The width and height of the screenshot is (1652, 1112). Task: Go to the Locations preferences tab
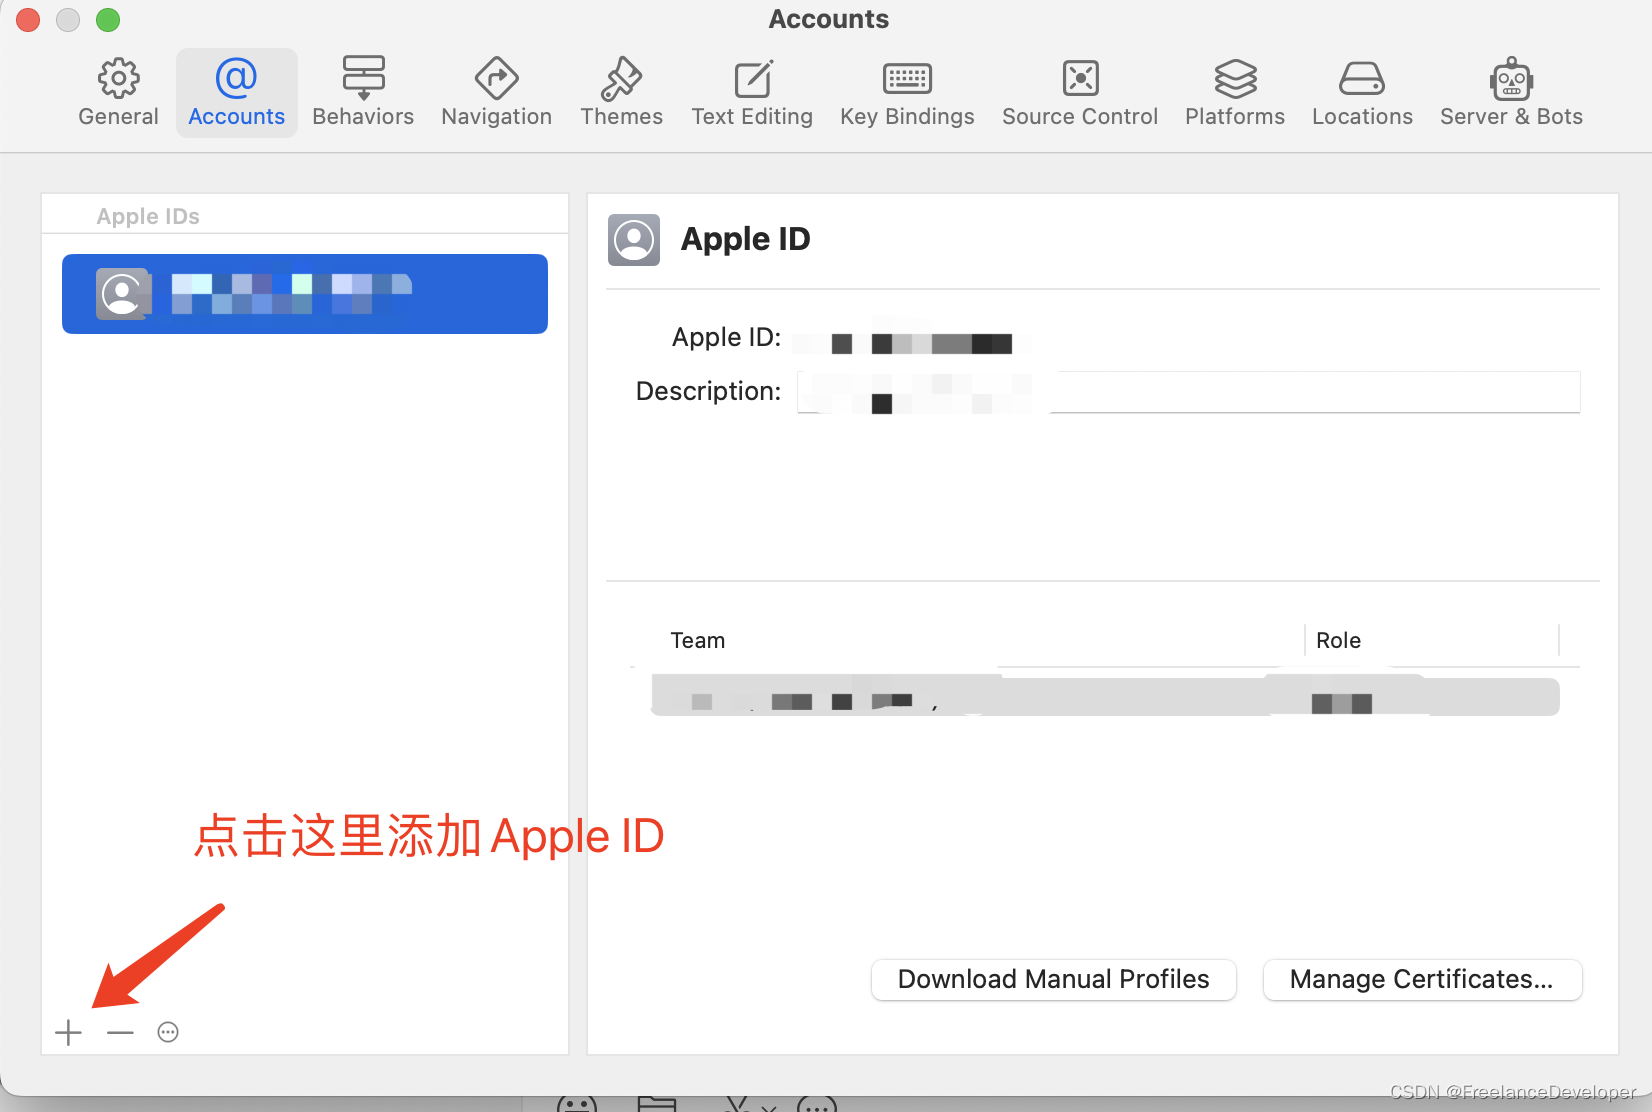pos(1362,93)
